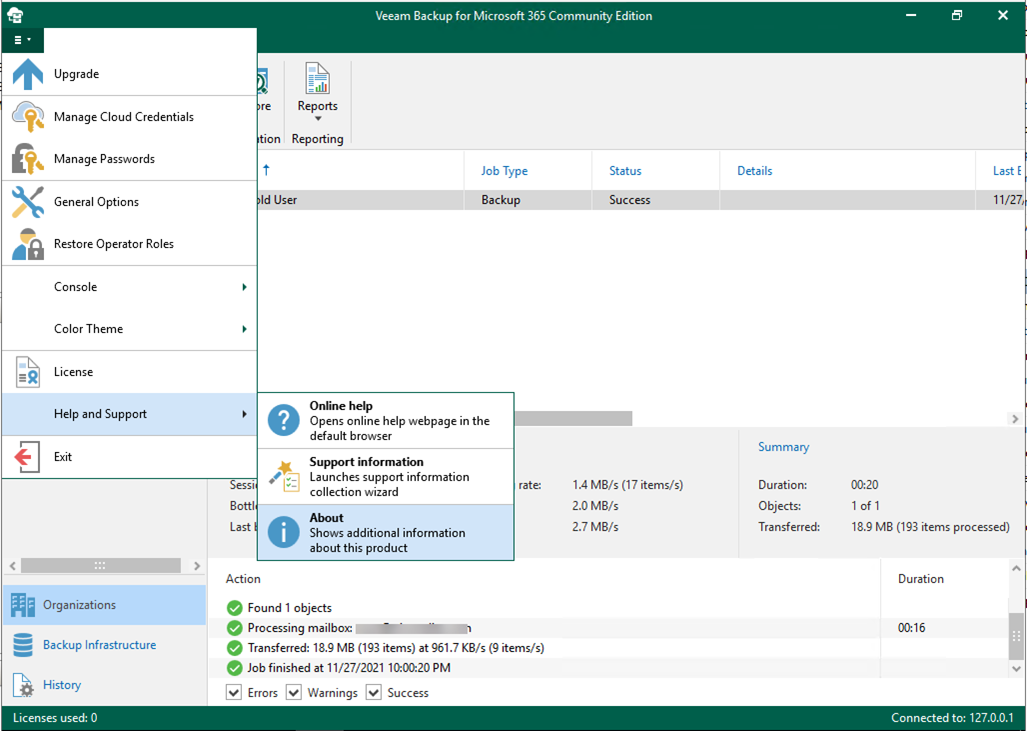Click the Reports chart icon
This screenshot has width=1027, height=731.
(x=317, y=79)
